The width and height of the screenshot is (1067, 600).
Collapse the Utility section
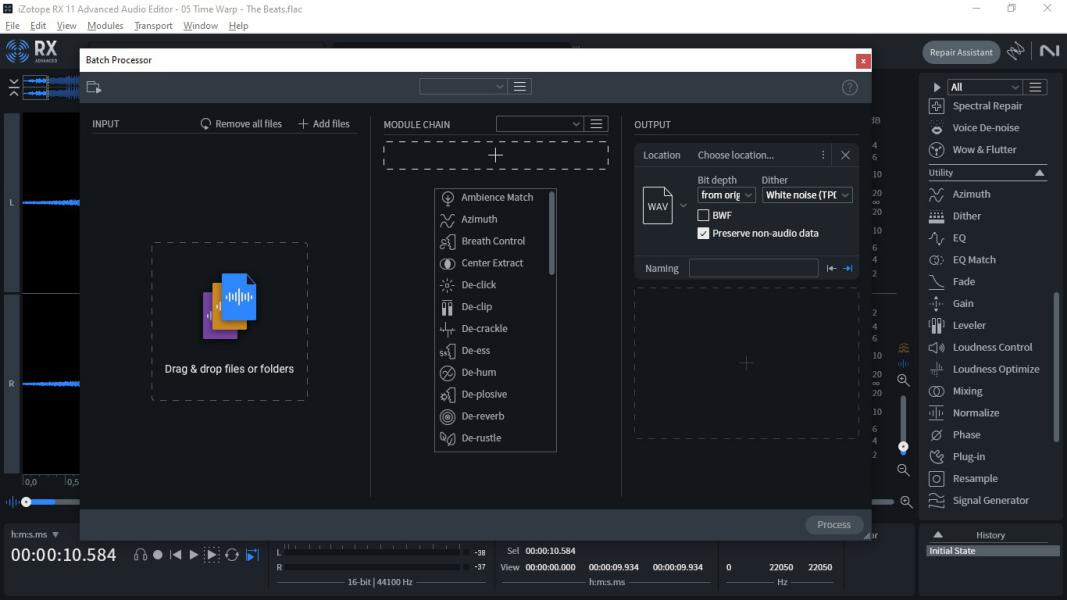[x=1039, y=173]
